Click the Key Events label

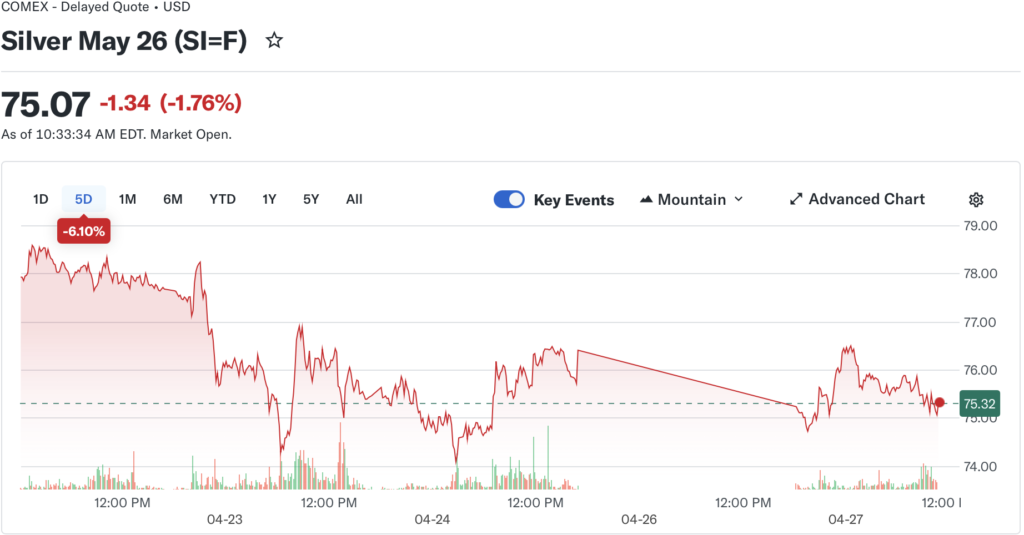click(574, 199)
